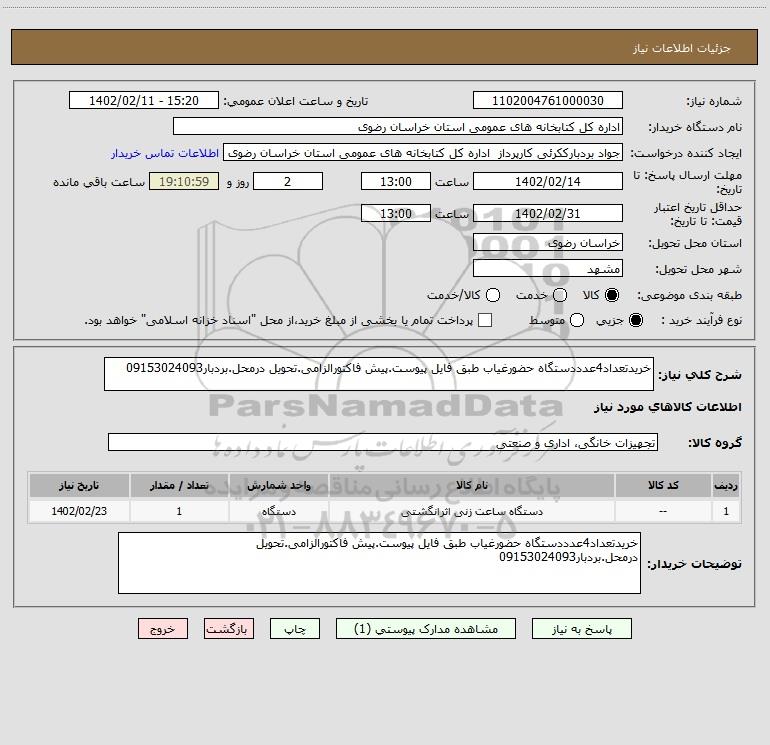770x745 pixels.
Task: Click the توضیحات خریدار text area
Action: pyautogui.click(x=380, y=563)
